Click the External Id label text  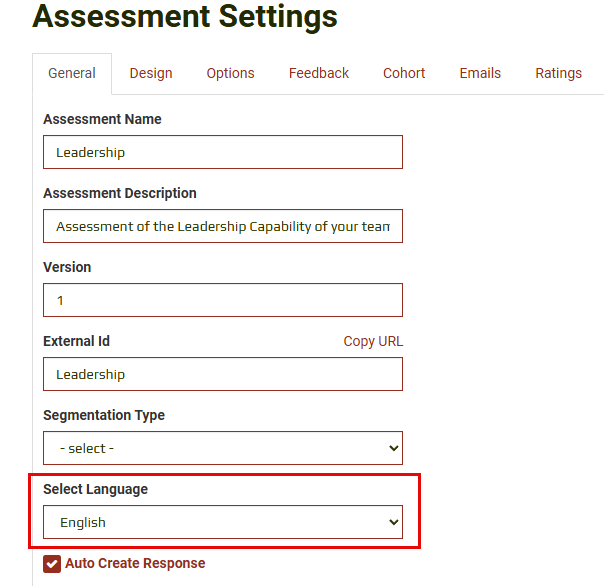tap(76, 341)
